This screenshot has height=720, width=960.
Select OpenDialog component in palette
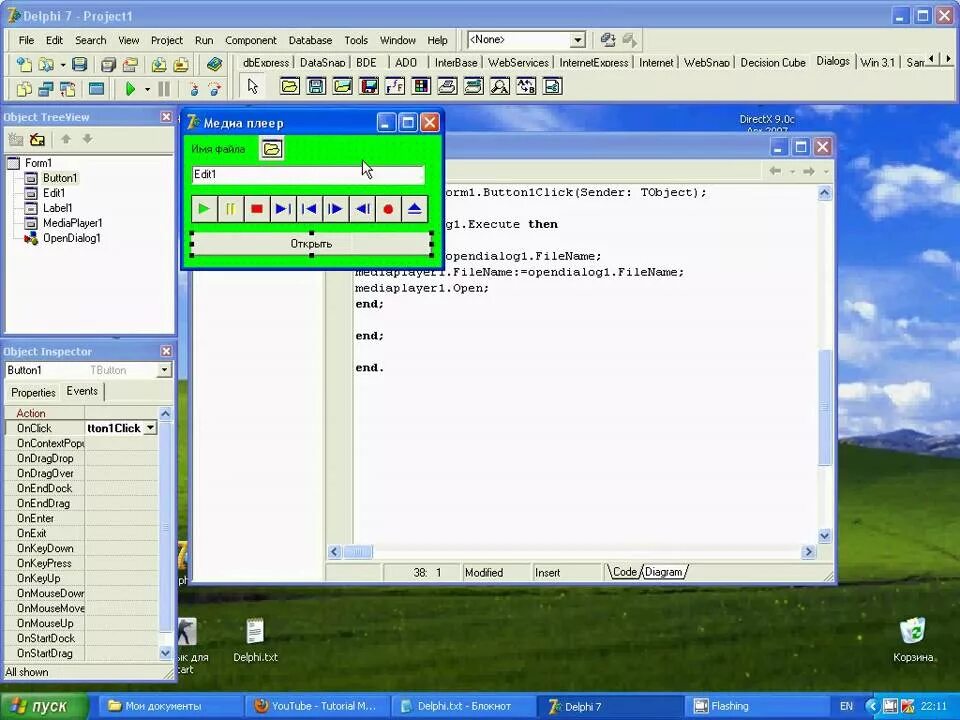290,86
